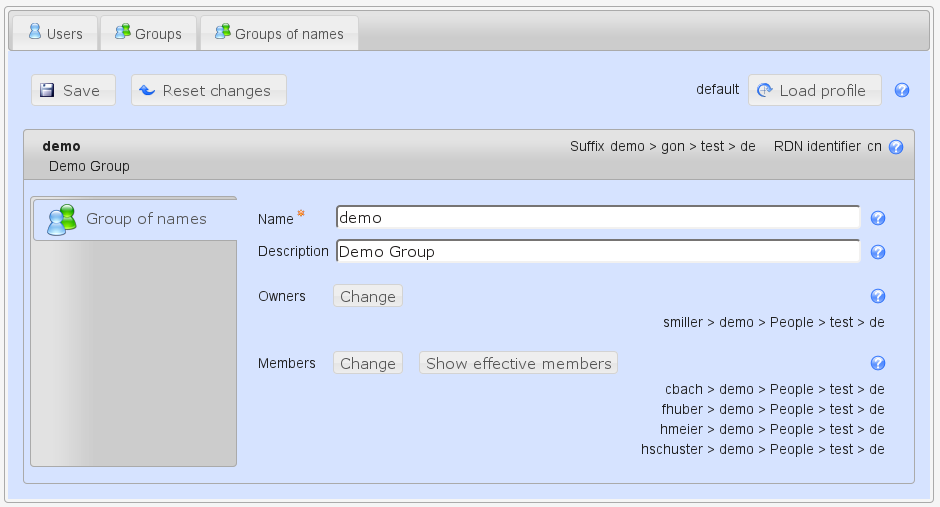Load the default profile
The height and width of the screenshot is (507, 940).
[813, 90]
